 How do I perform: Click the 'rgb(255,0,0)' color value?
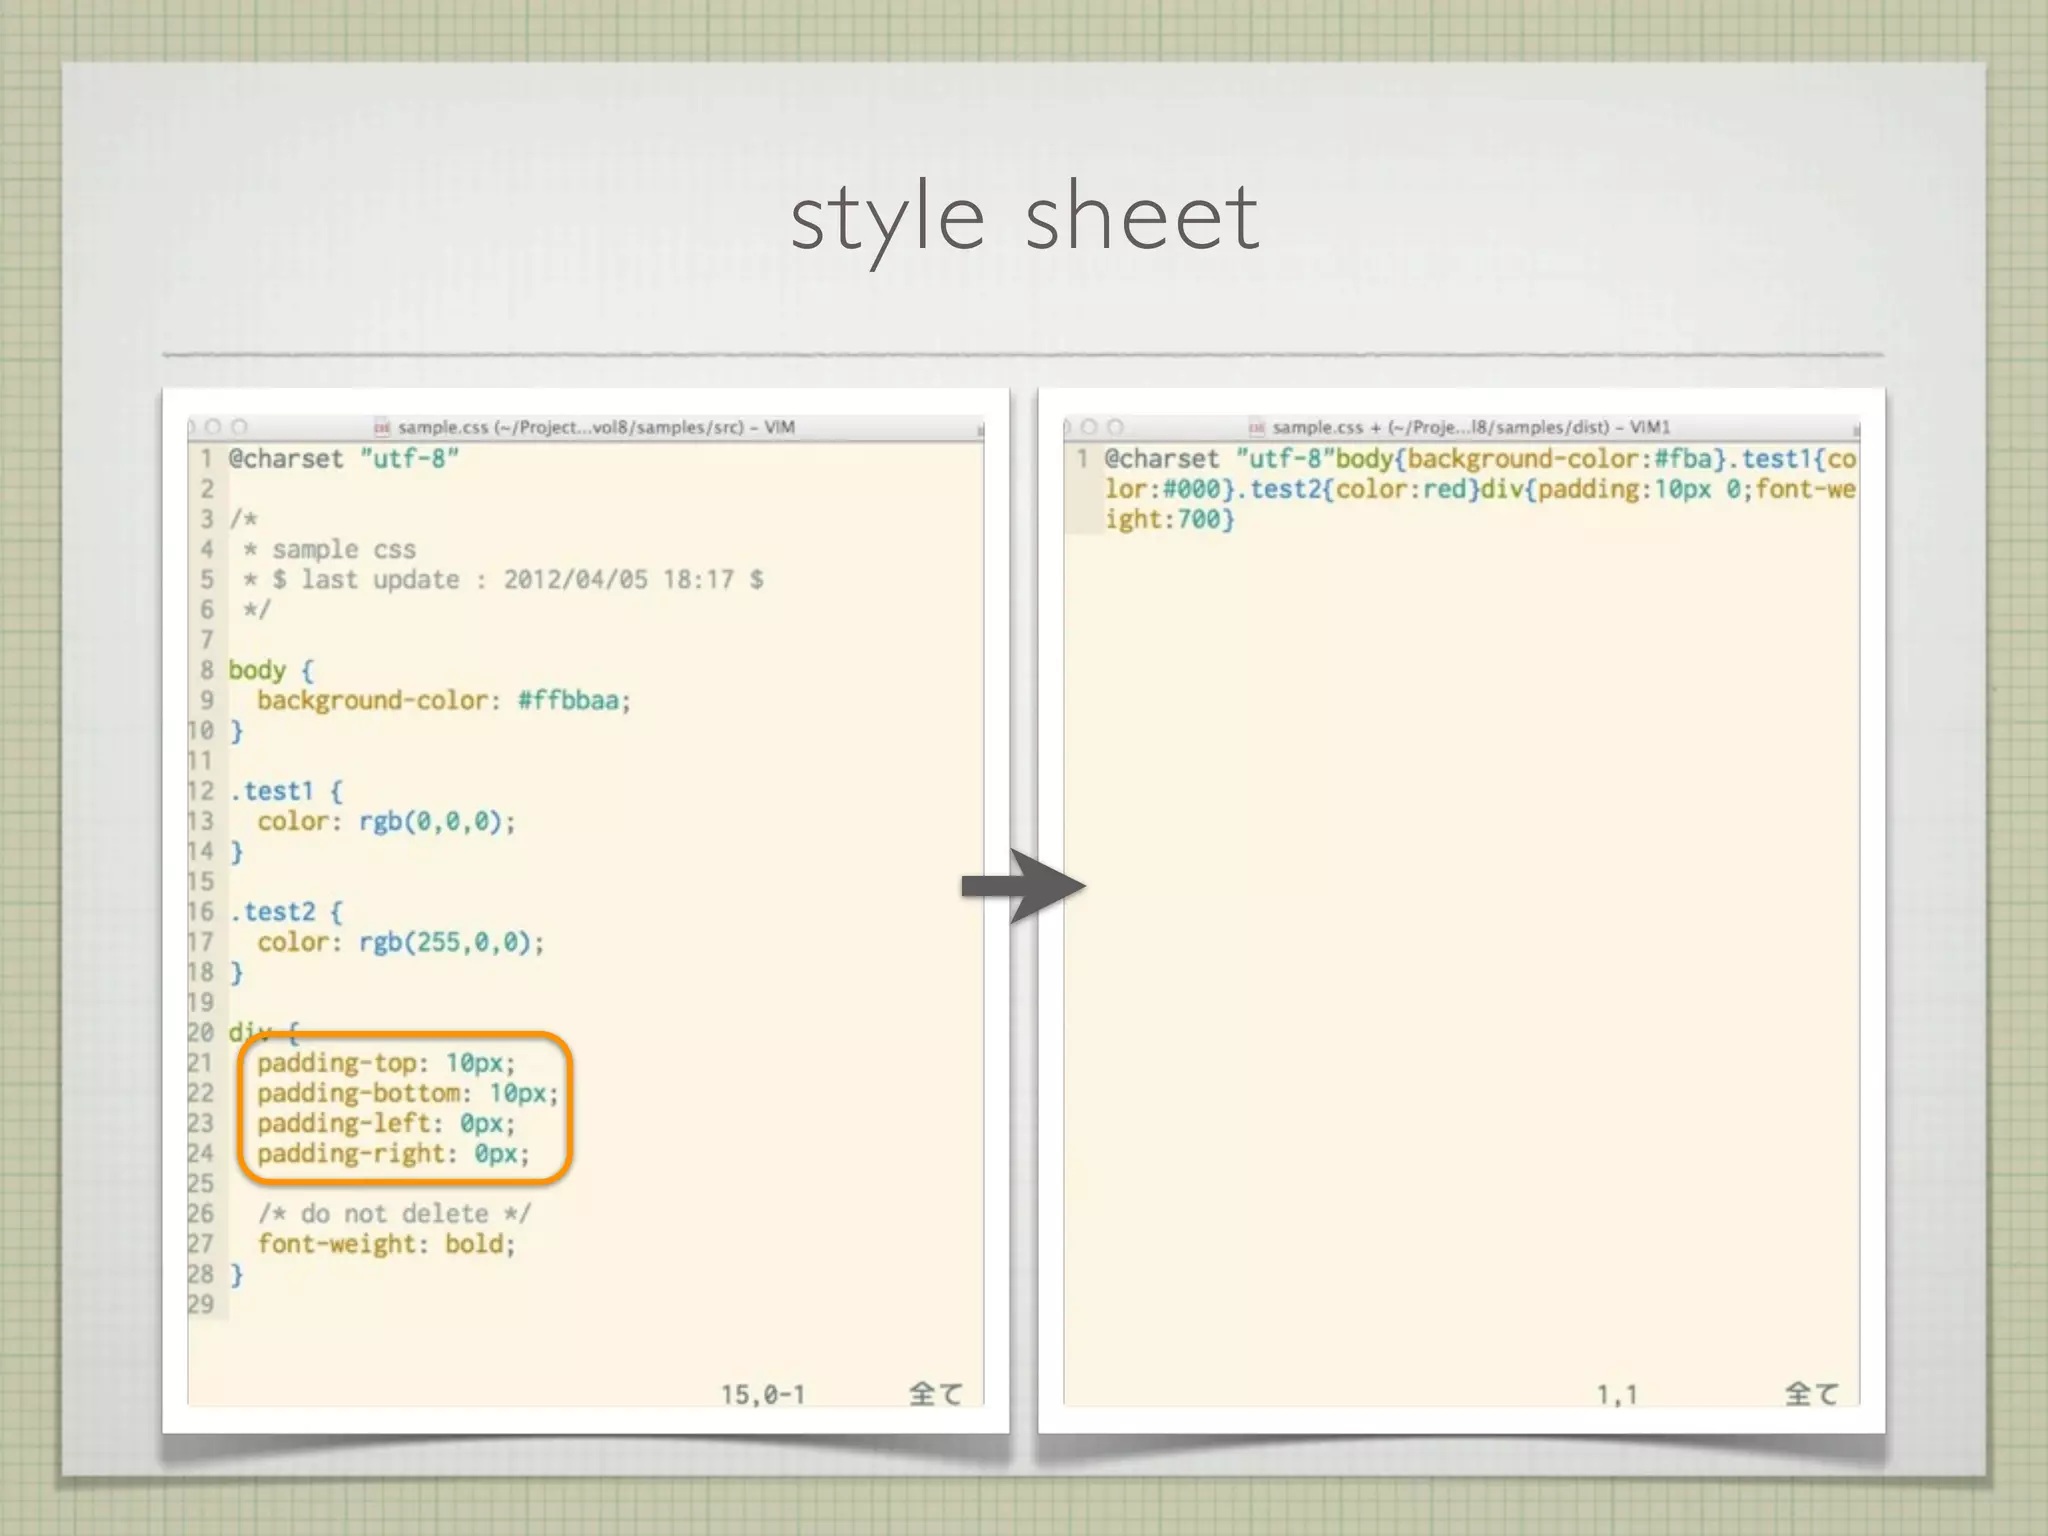click(445, 942)
